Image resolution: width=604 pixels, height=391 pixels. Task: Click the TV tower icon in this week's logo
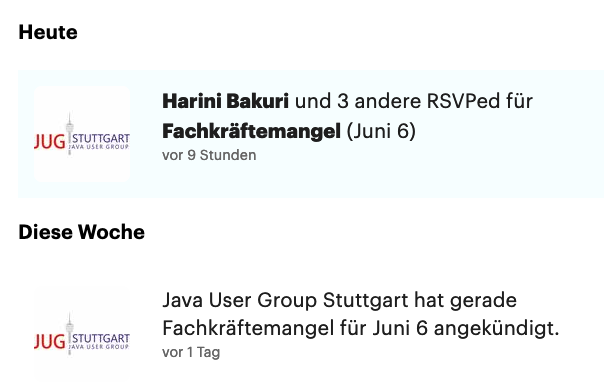pyautogui.click(x=69, y=334)
